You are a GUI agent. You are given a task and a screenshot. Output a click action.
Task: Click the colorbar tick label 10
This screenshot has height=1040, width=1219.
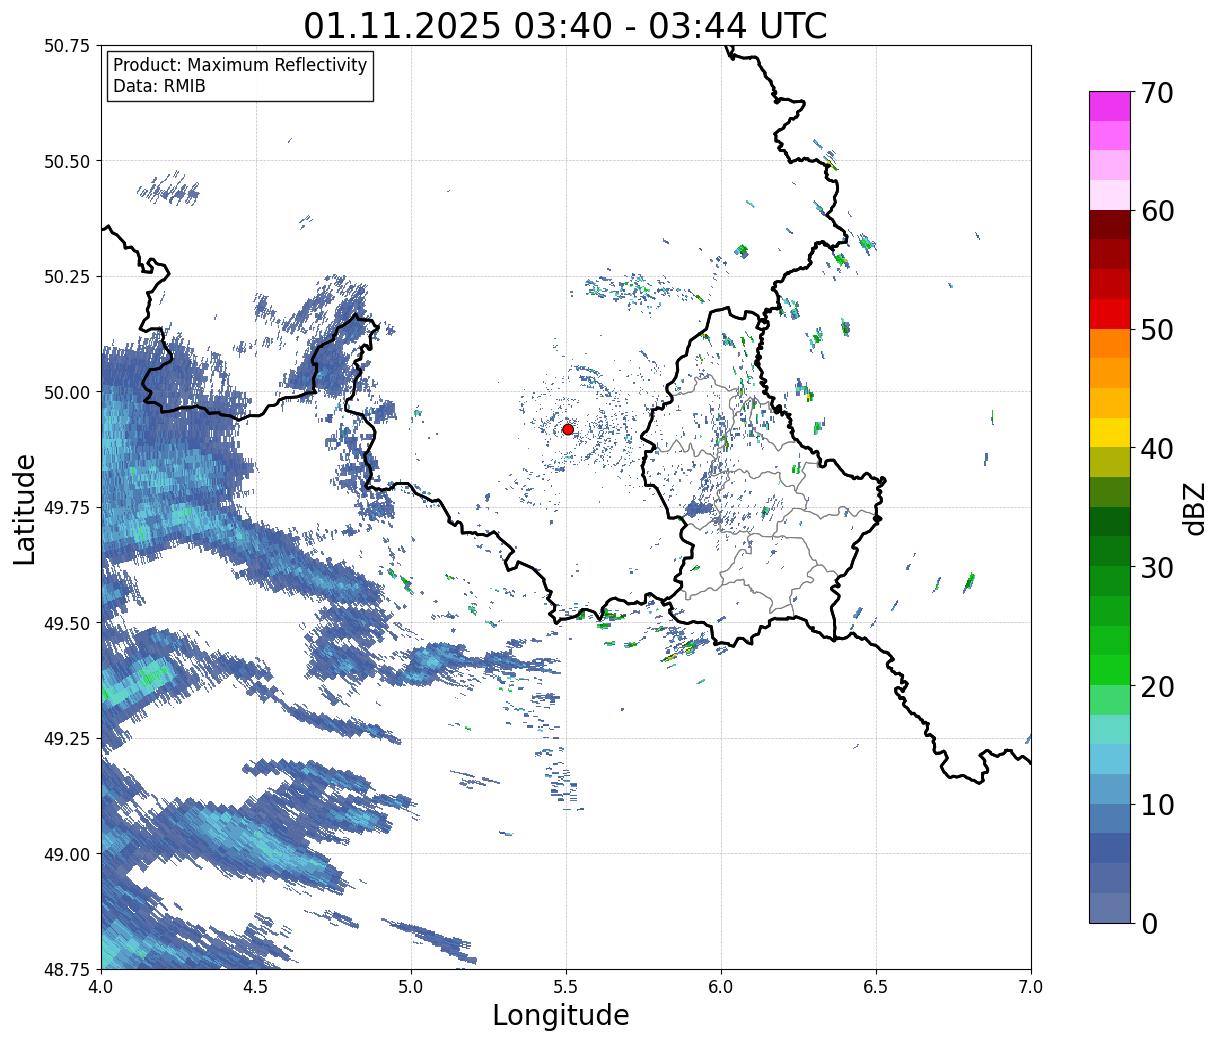[1157, 804]
